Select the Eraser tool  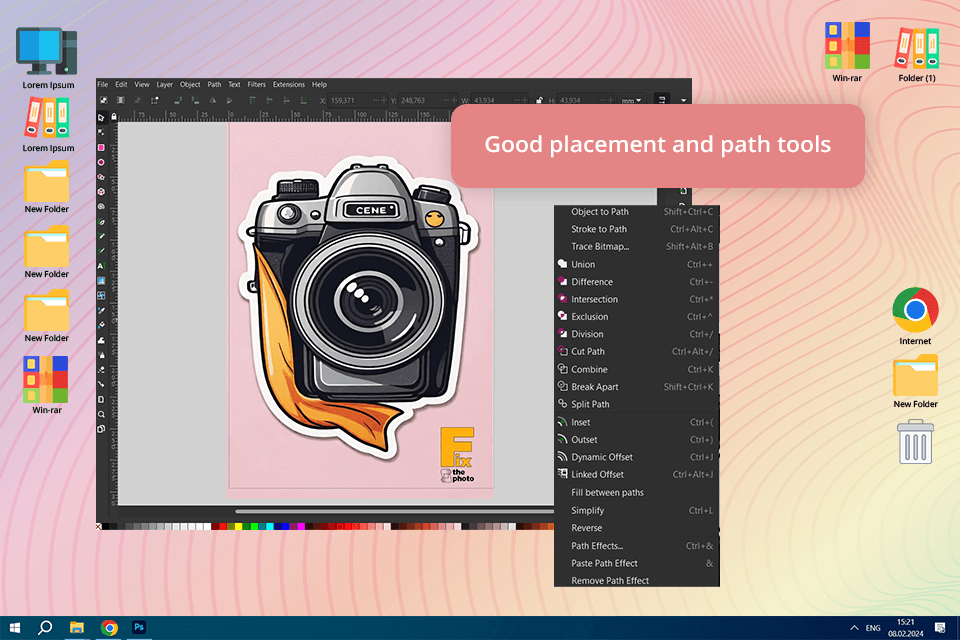(x=101, y=369)
